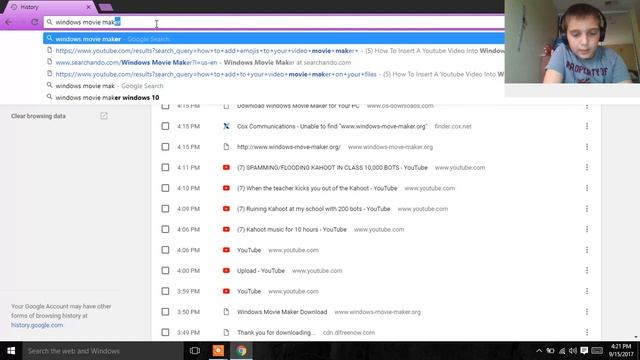Choose the 'windows movie maker' Google Search suggestion

[x=274, y=39]
